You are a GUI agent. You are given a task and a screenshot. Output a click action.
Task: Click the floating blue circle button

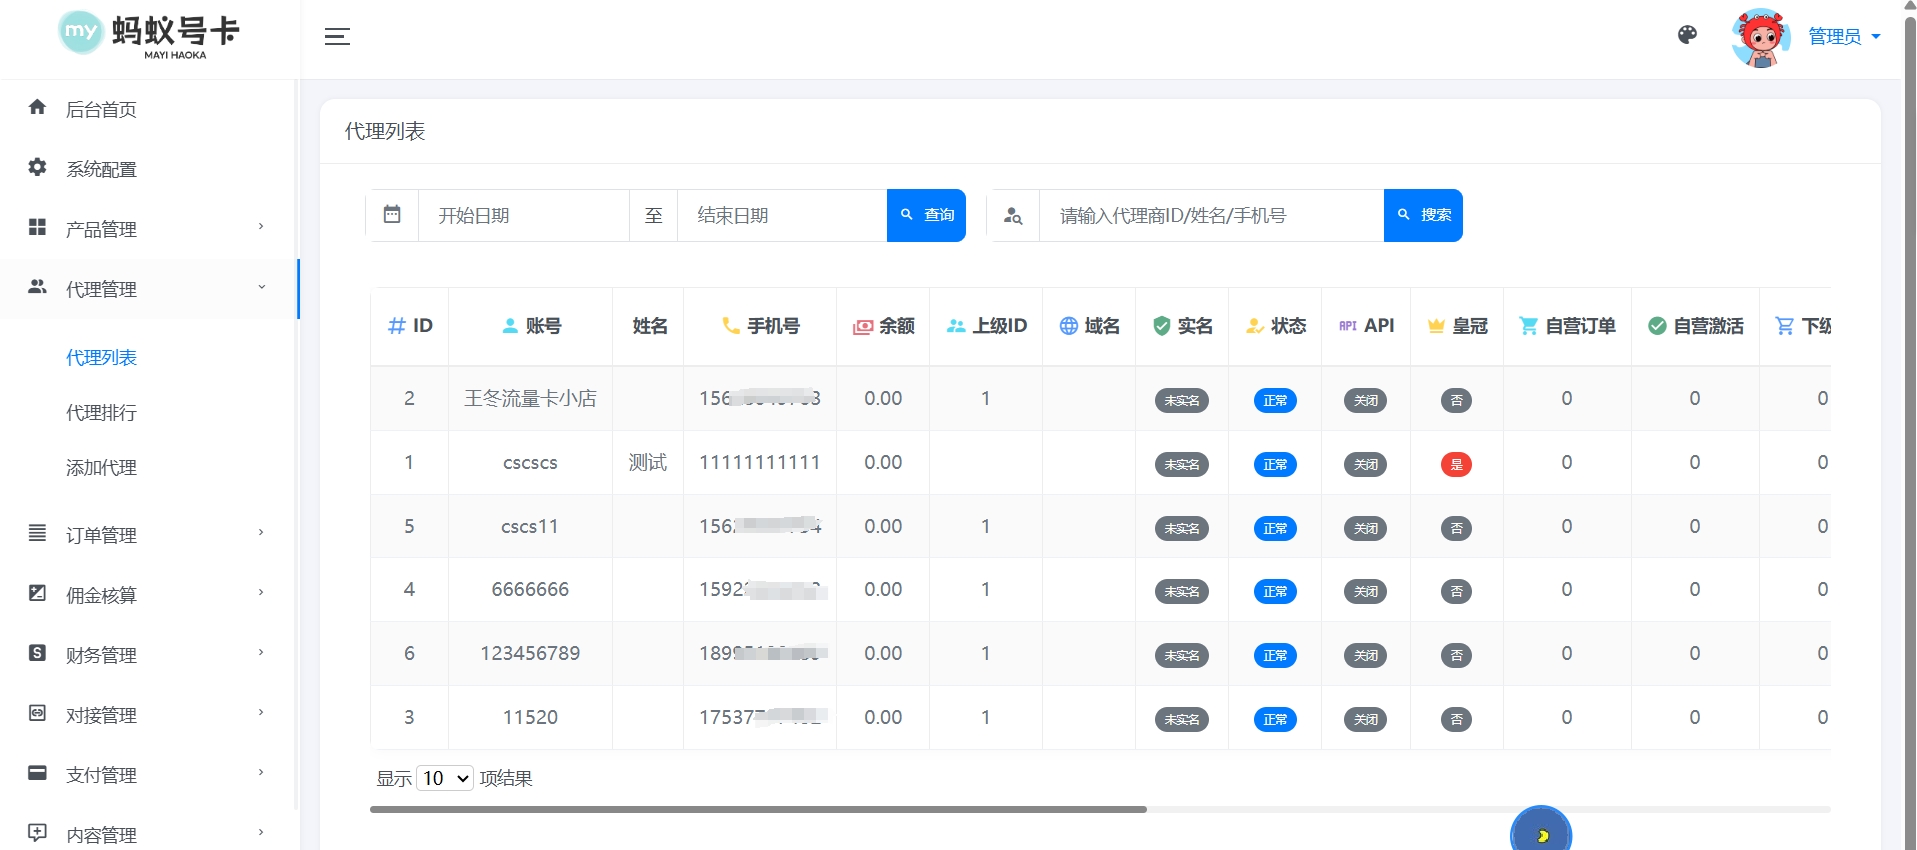click(1540, 830)
